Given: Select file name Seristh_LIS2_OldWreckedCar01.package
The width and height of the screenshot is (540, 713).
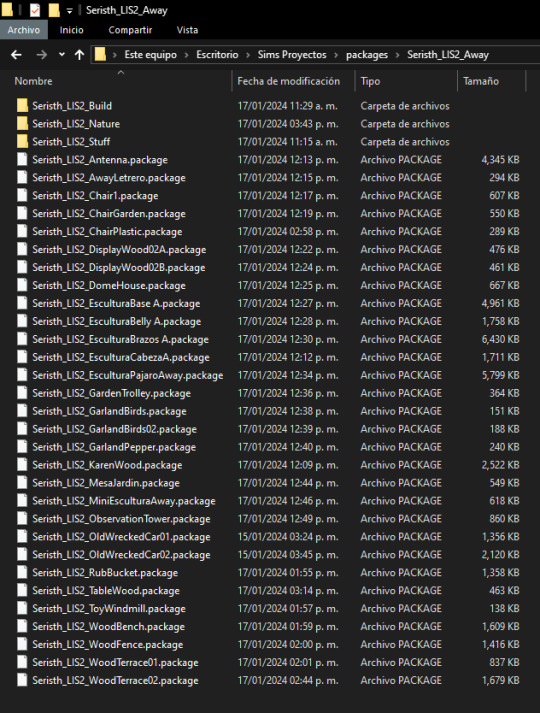Looking at the screenshot, I should pos(121,537).
